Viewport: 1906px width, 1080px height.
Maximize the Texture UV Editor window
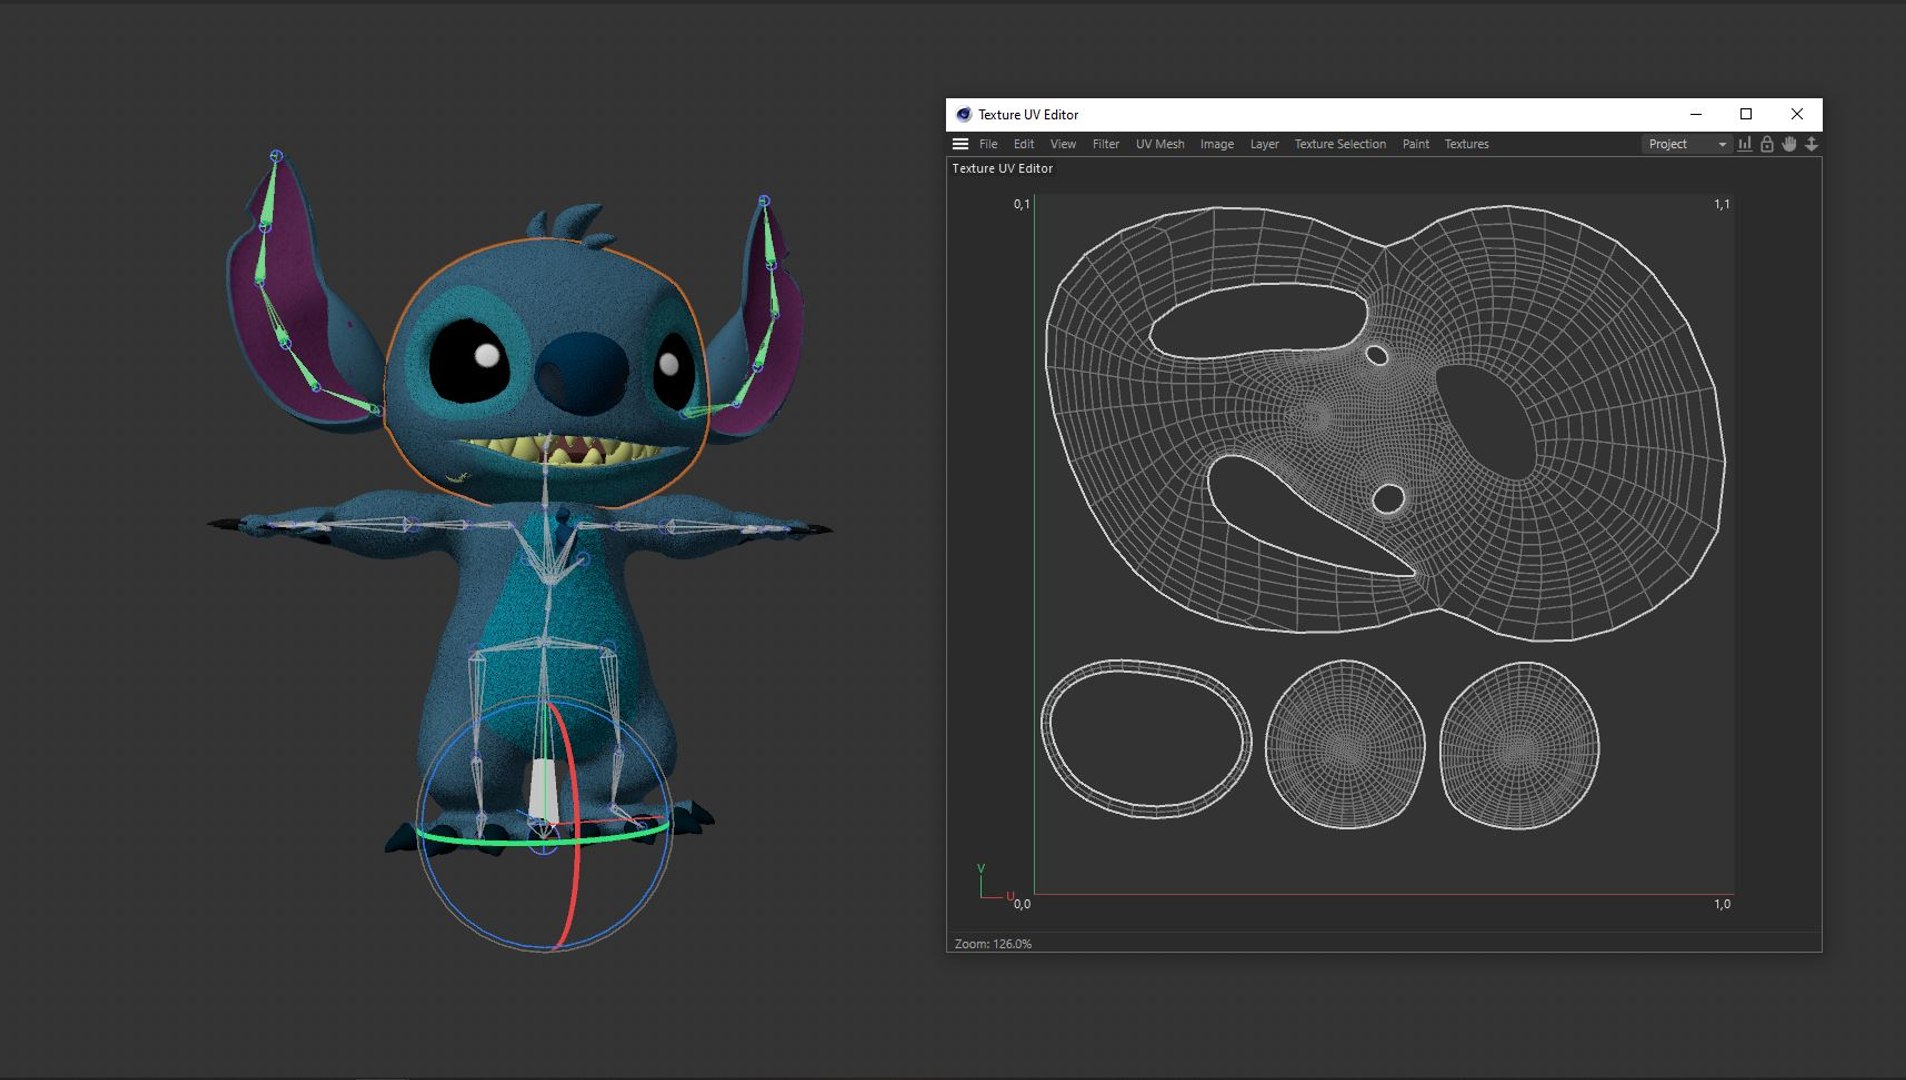[x=1746, y=114]
